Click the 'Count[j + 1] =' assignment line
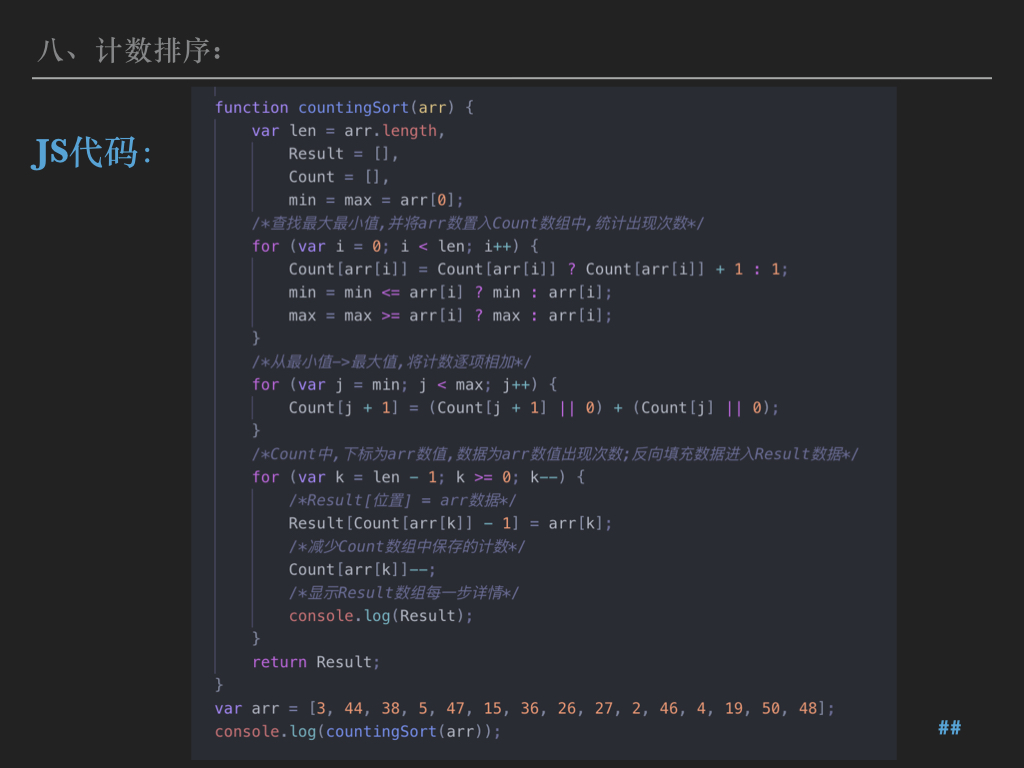The width and height of the screenshot is (1024, 768). pyautogui.click(x=533, y=407)
